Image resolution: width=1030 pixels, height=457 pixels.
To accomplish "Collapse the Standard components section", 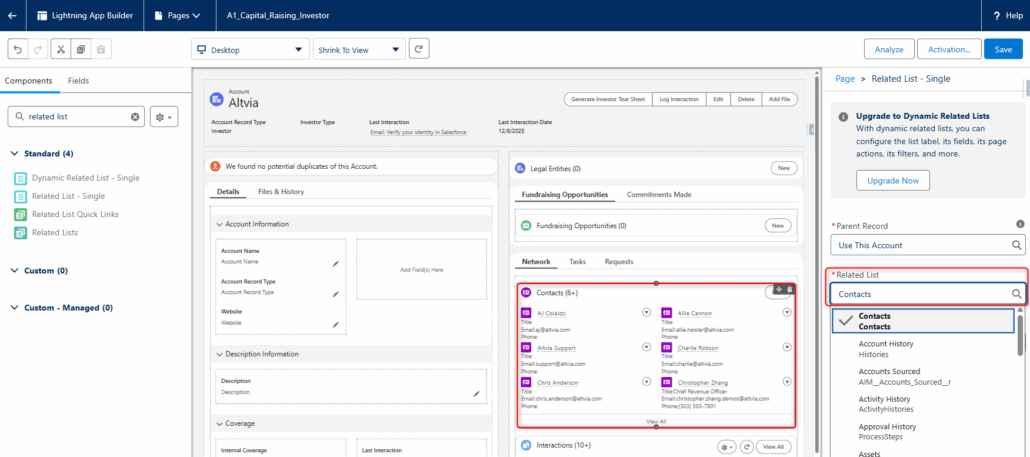I will pos(14,154).
